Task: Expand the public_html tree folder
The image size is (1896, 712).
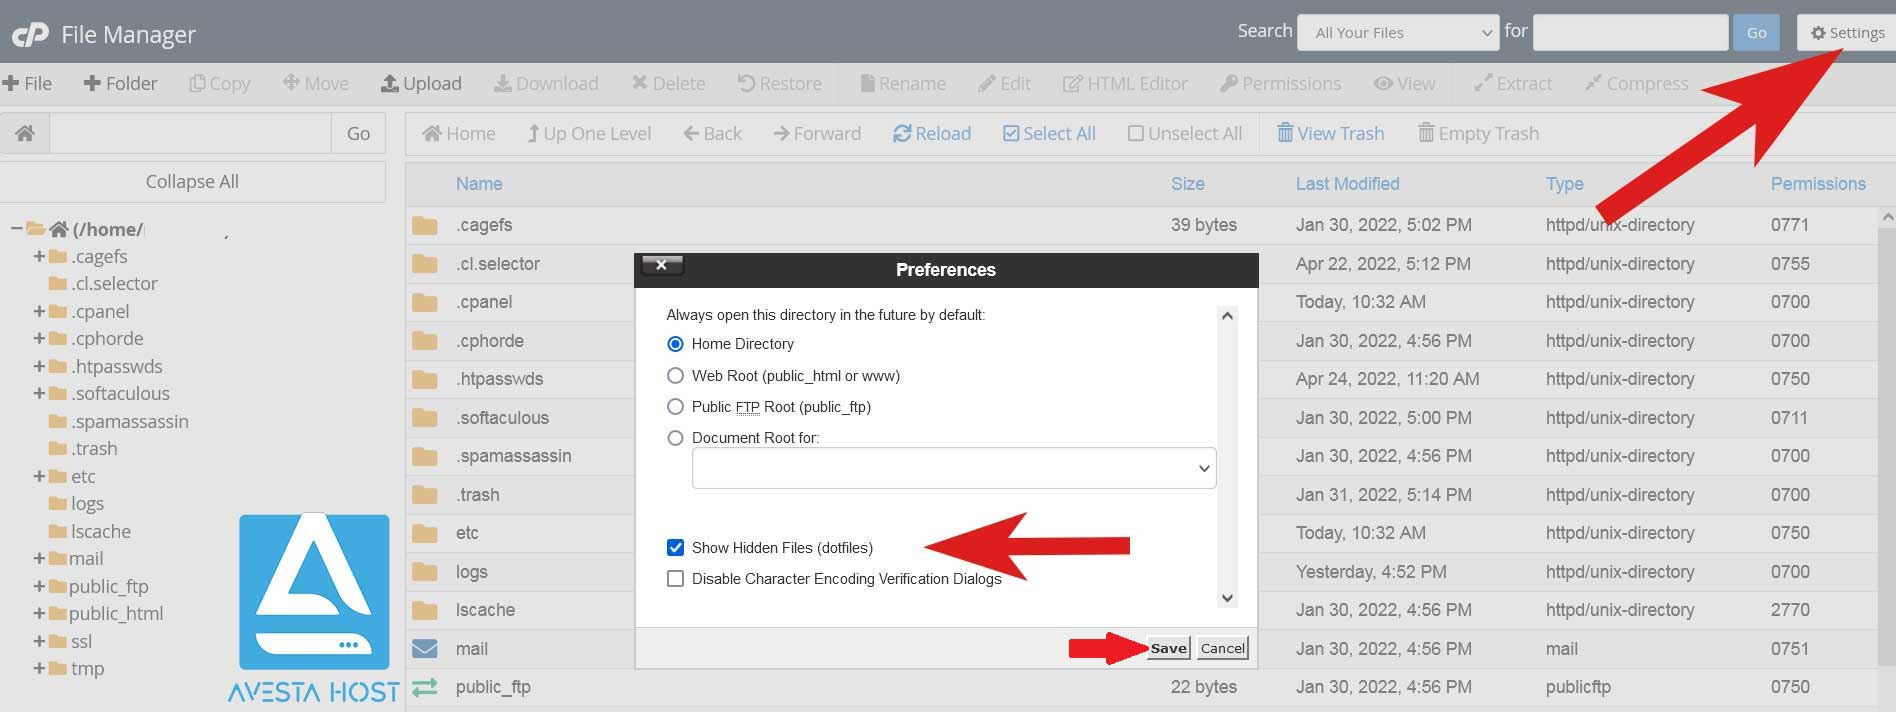Action: coord(39,614)
